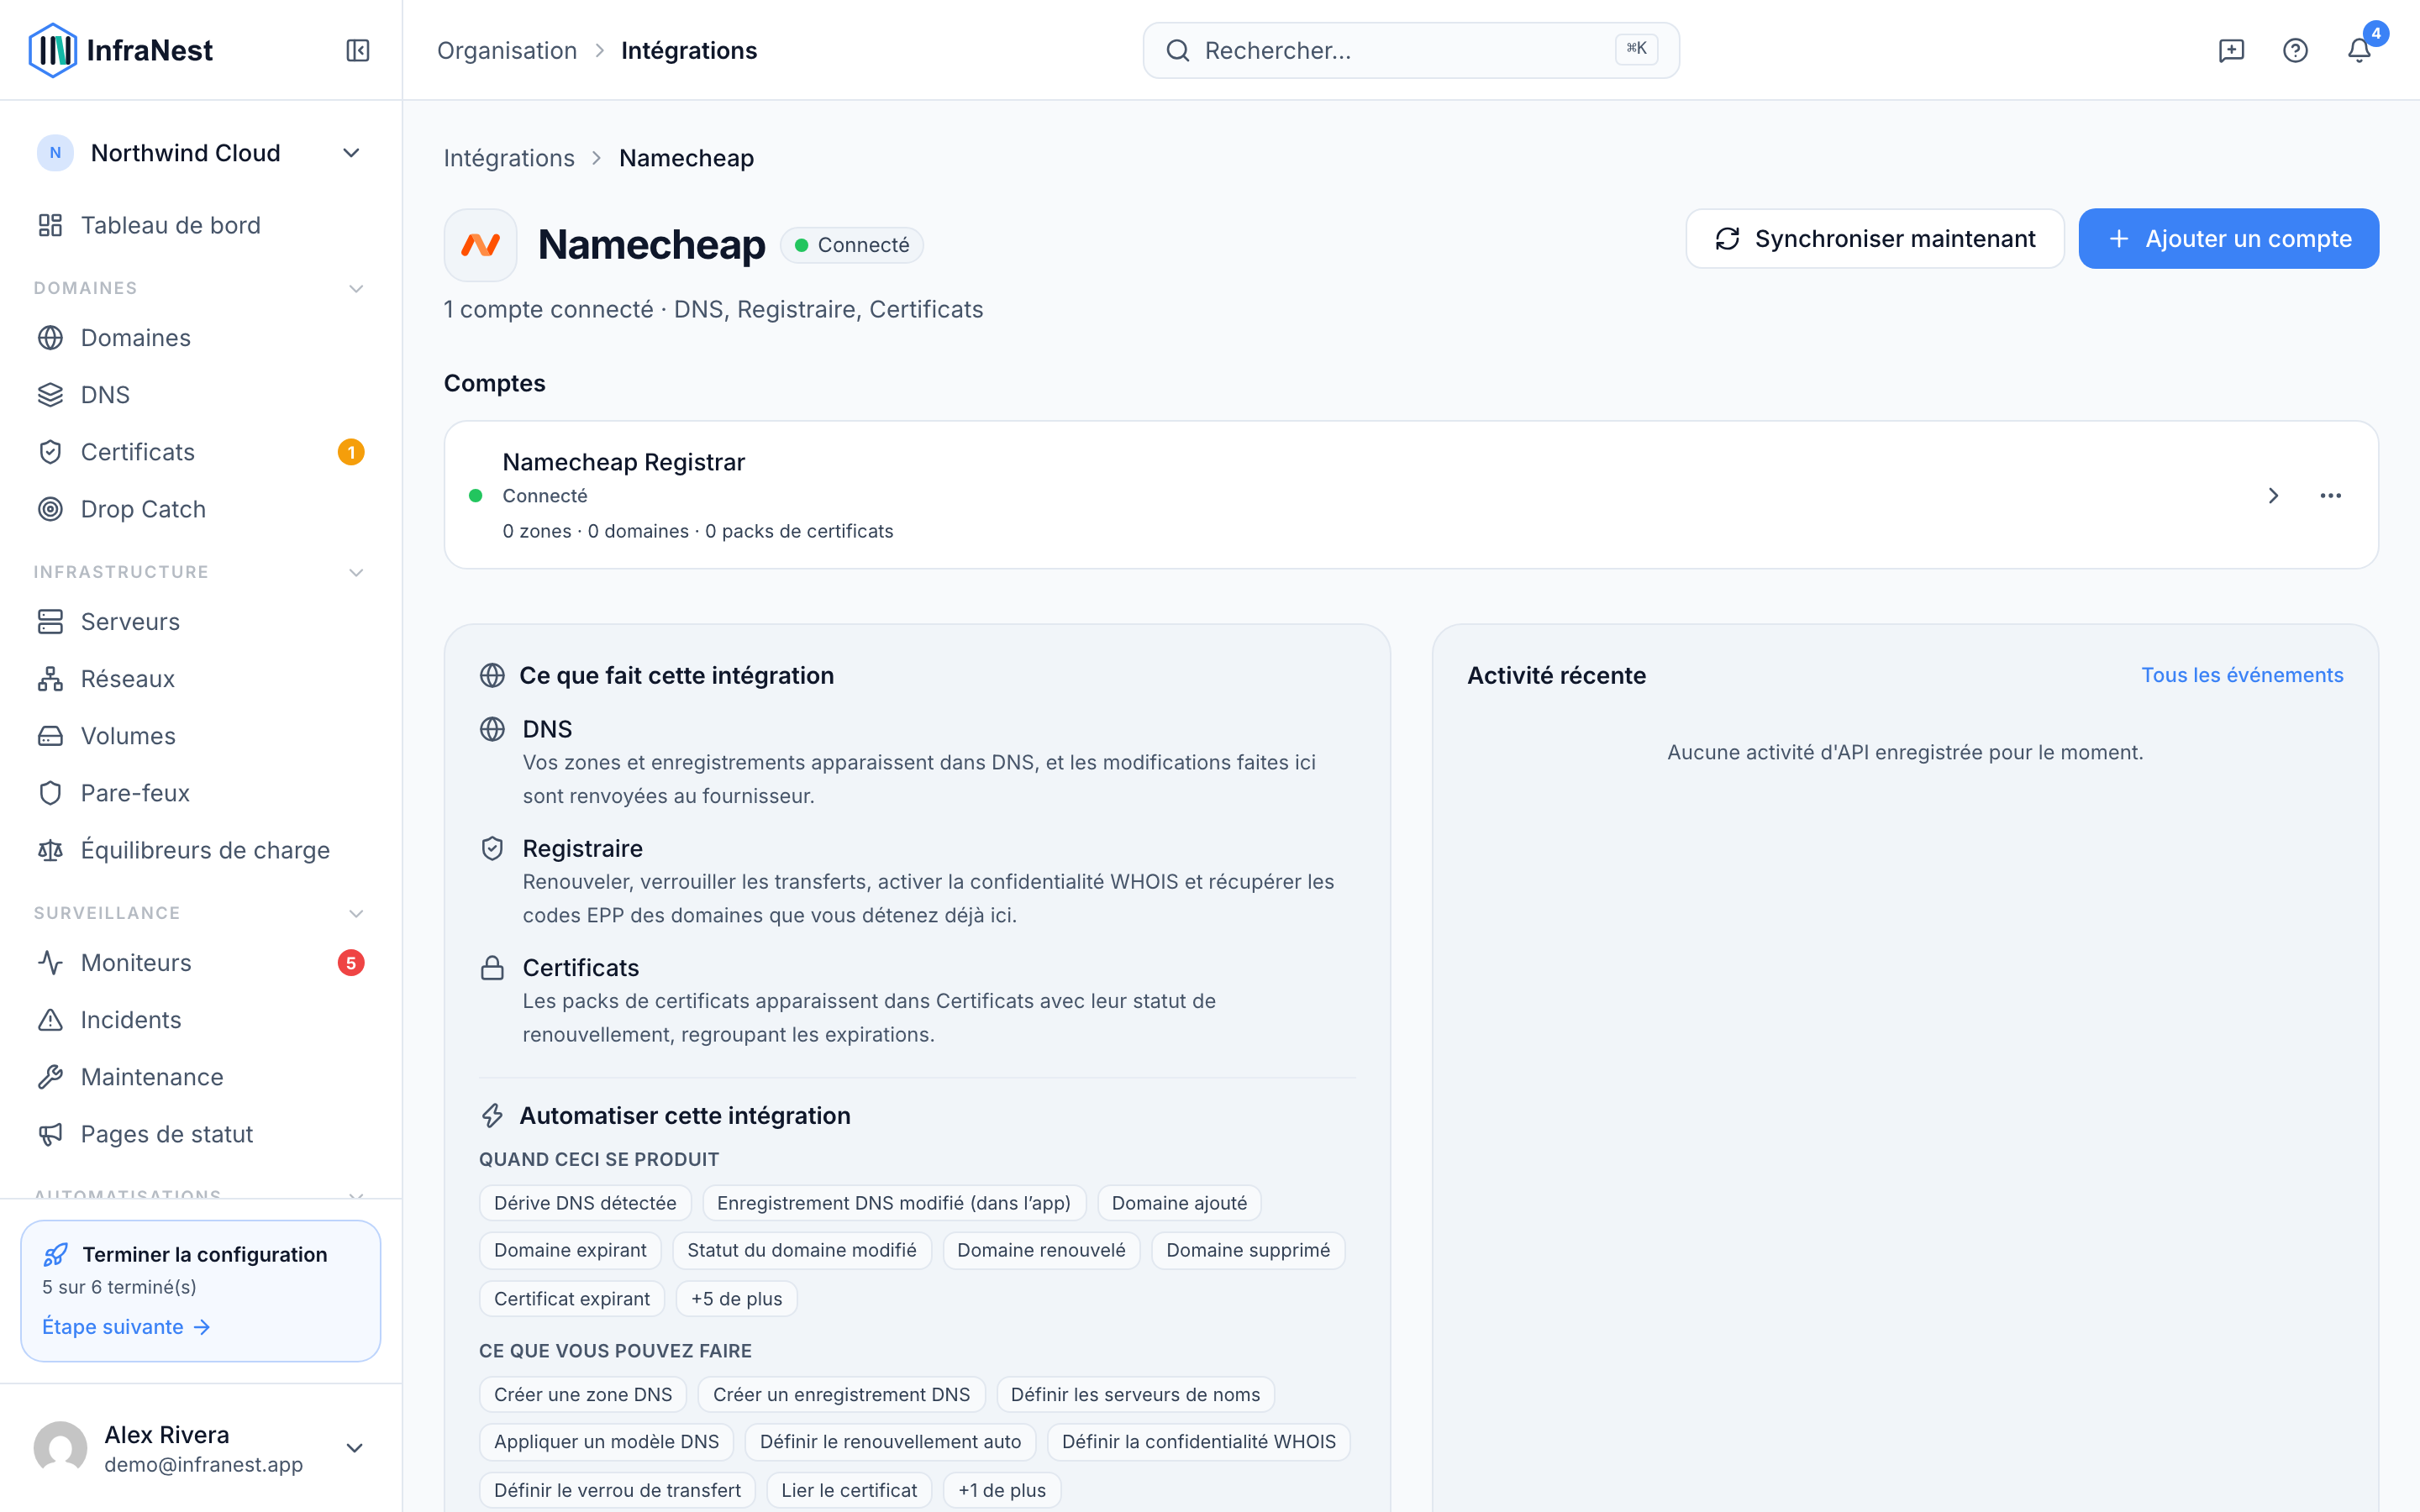Viewport: 2420px width, 1512px height.
Task: Select Définir la confidentialité WHOIS action
Action: pos(1199,1441)
